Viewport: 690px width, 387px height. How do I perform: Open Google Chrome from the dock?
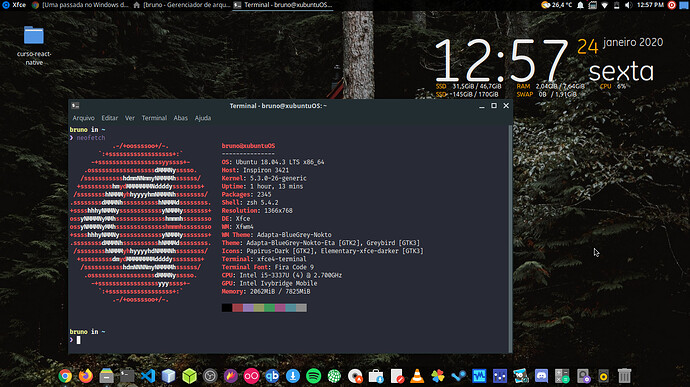coord(65,376)
